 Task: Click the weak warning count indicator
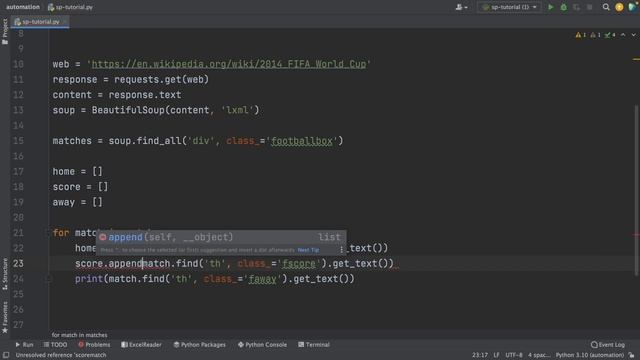click(596, 35)
